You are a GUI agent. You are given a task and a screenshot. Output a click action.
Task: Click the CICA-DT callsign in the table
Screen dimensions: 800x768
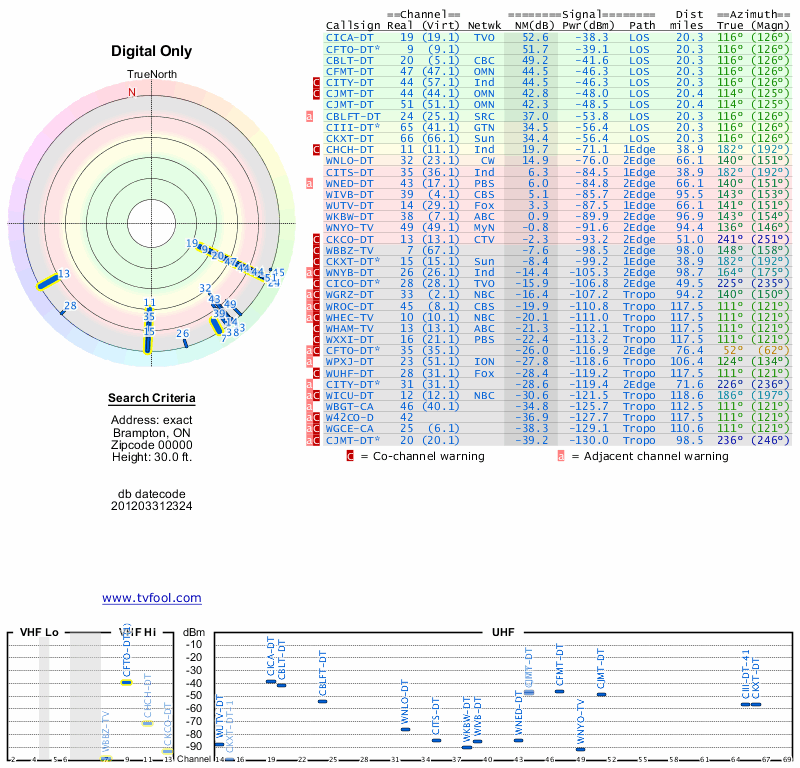click(350, 37)
